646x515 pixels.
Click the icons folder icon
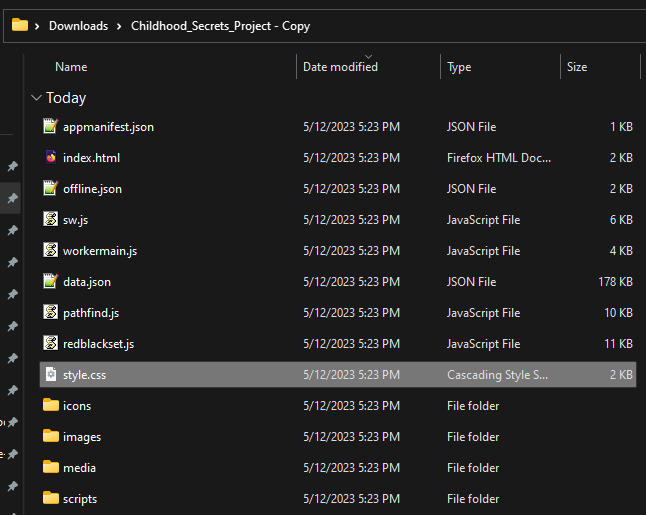[51, 406]
